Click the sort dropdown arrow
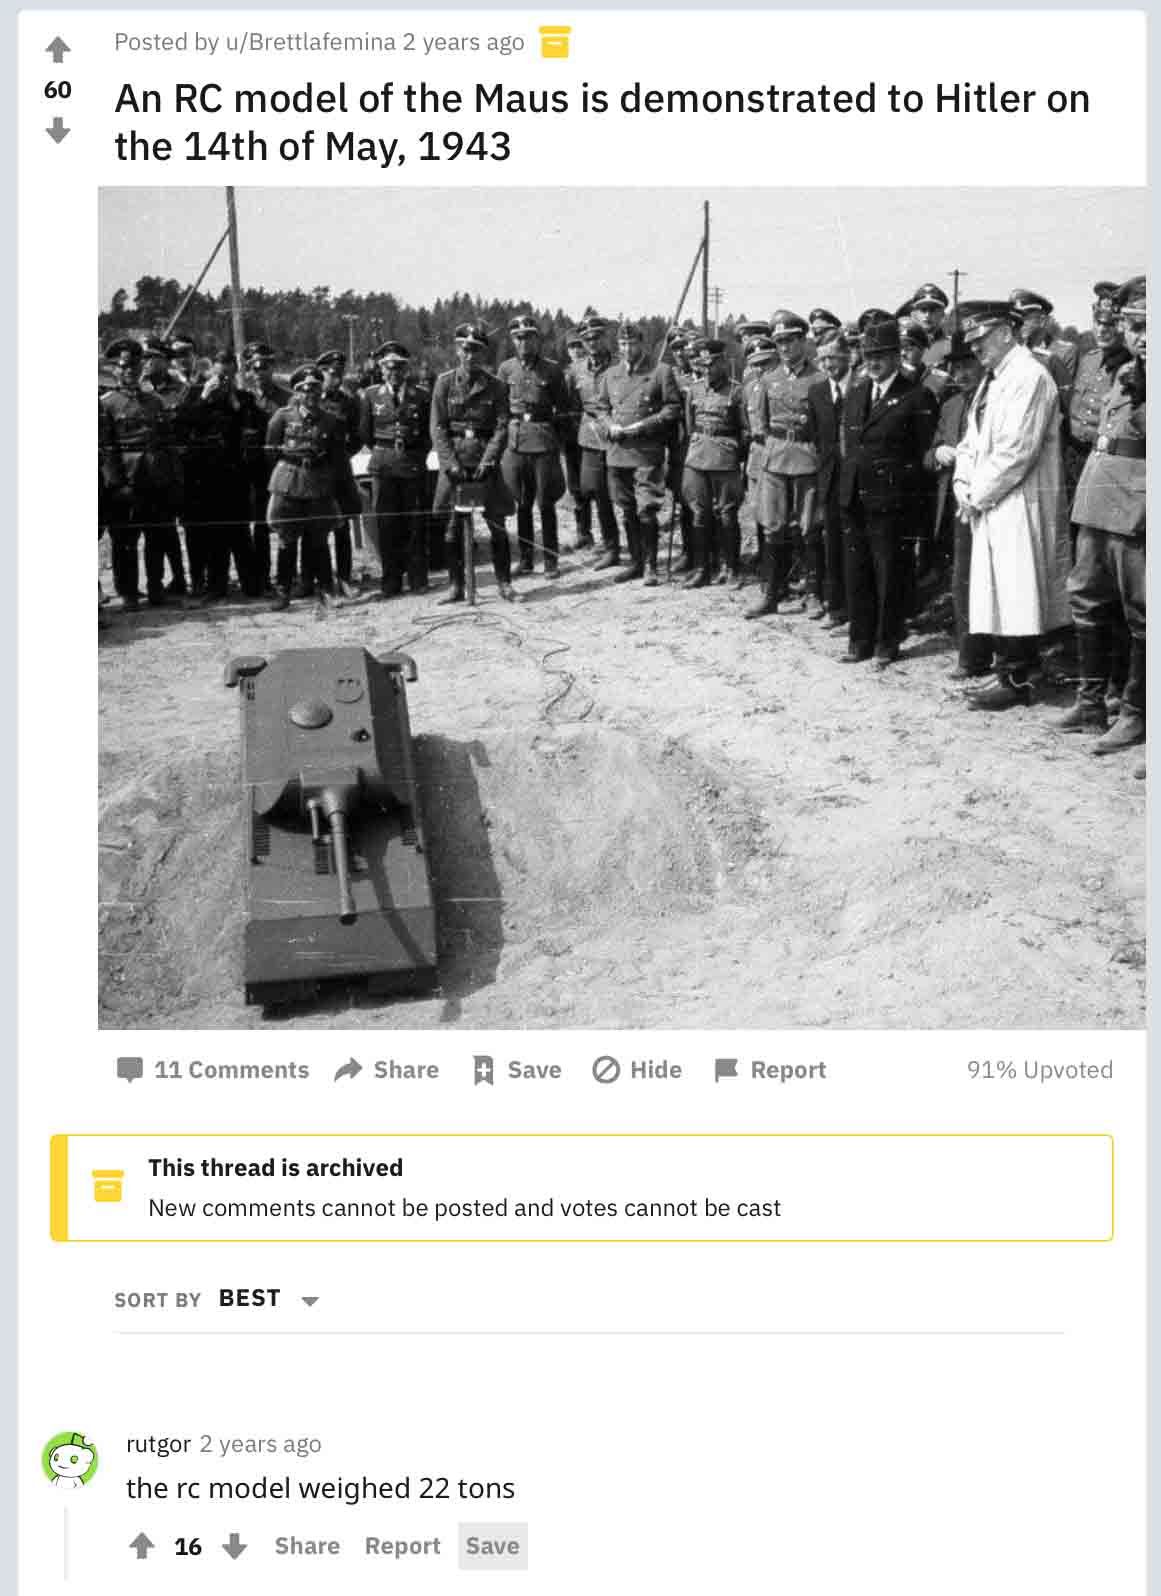The height and width of the screenshot is (1596, 1161). pyautogui.click(x=310, y=1301)
